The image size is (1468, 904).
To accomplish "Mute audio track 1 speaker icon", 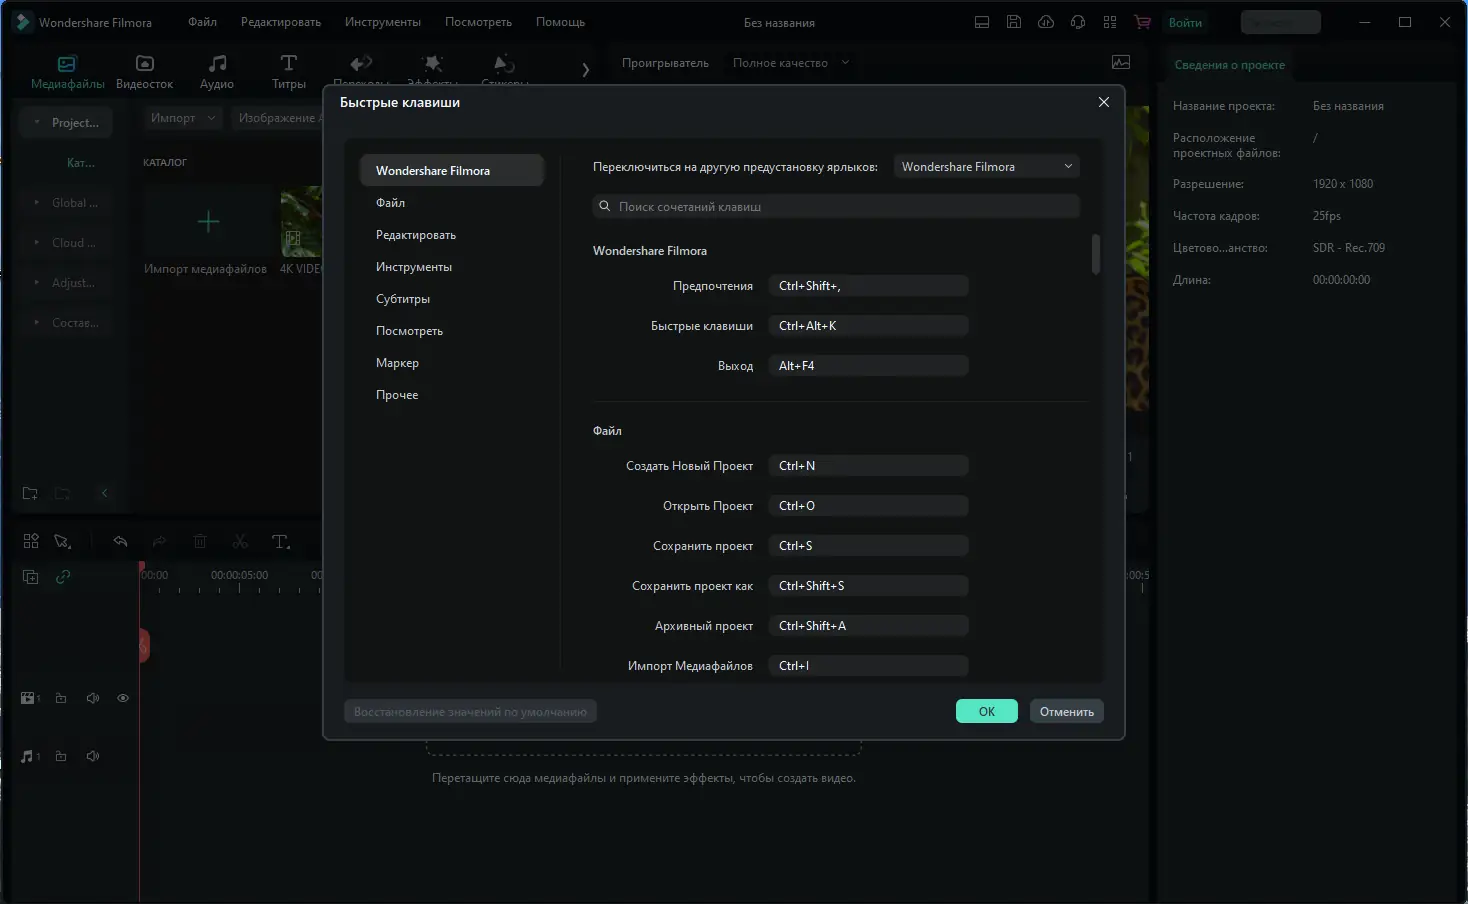I will 93,756.
